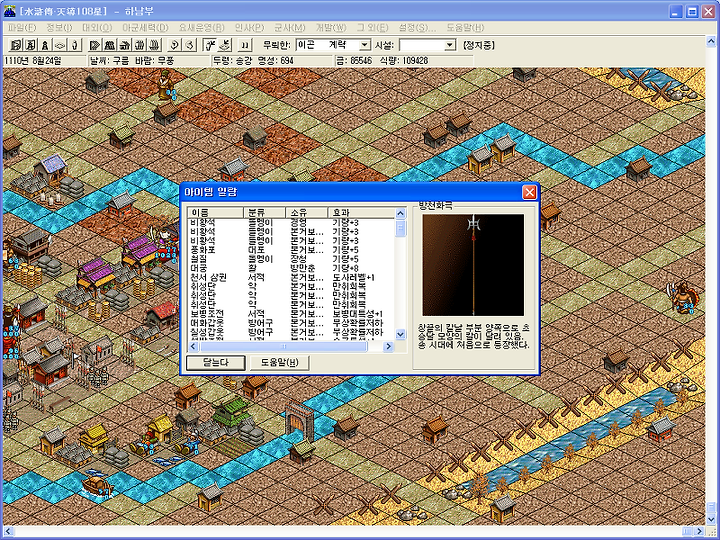Click the boat unit on the river

97,485
